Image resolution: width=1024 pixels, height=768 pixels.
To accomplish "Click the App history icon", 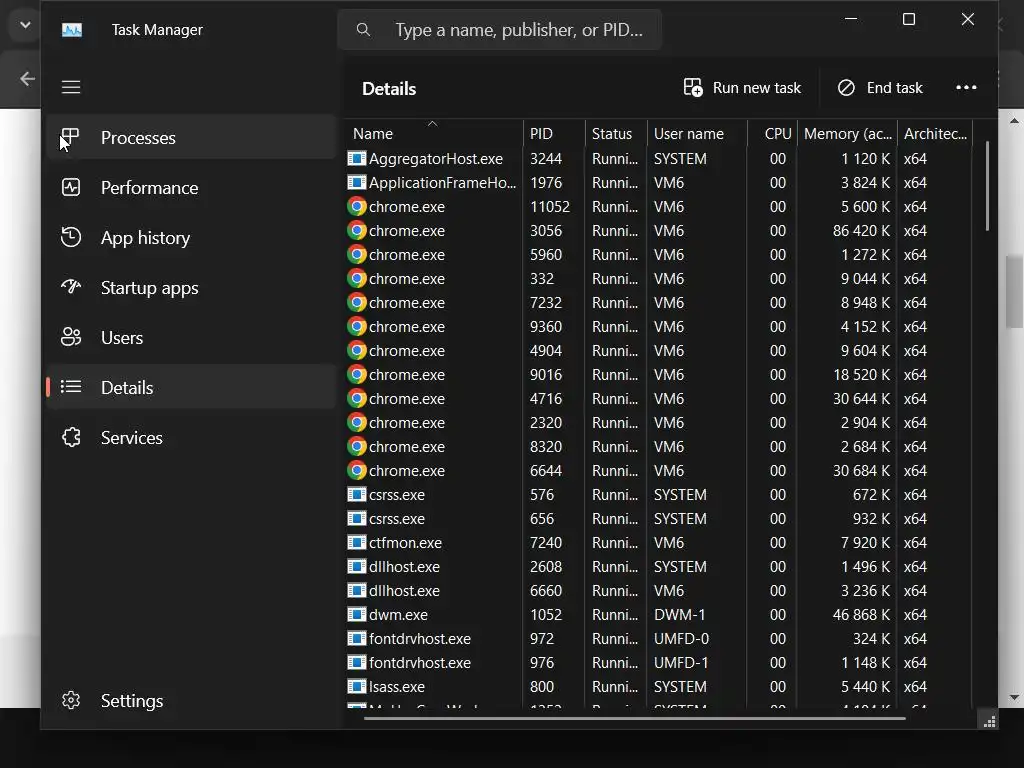I will pyautogui.click(x=70, y=237).
